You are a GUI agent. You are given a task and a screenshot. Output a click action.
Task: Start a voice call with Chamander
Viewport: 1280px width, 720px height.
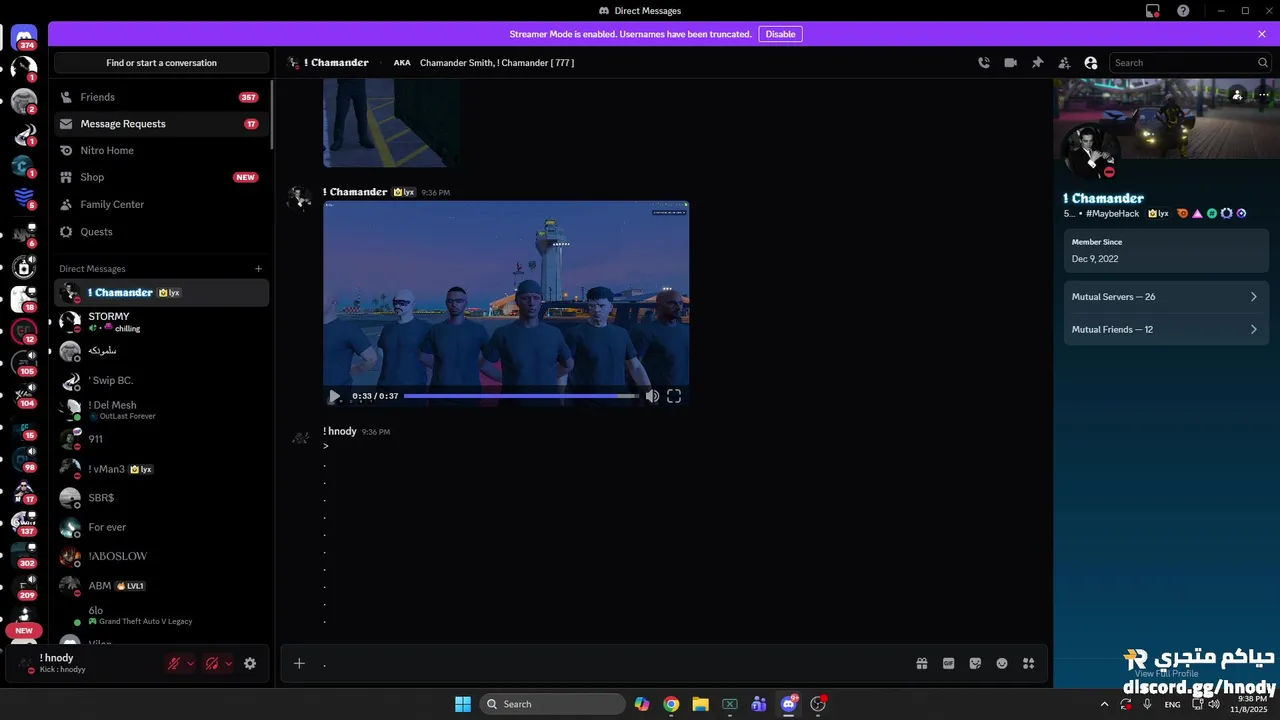[984, 62]
